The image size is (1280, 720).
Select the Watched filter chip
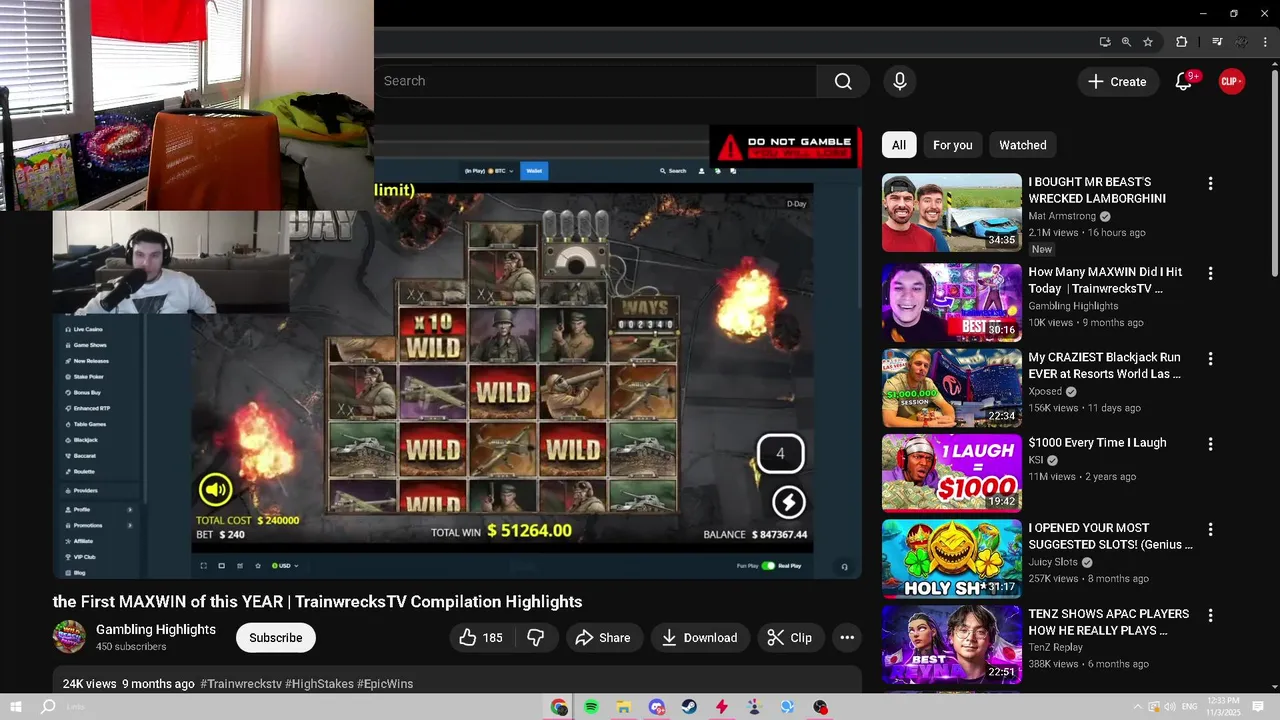coord(1022,145)
